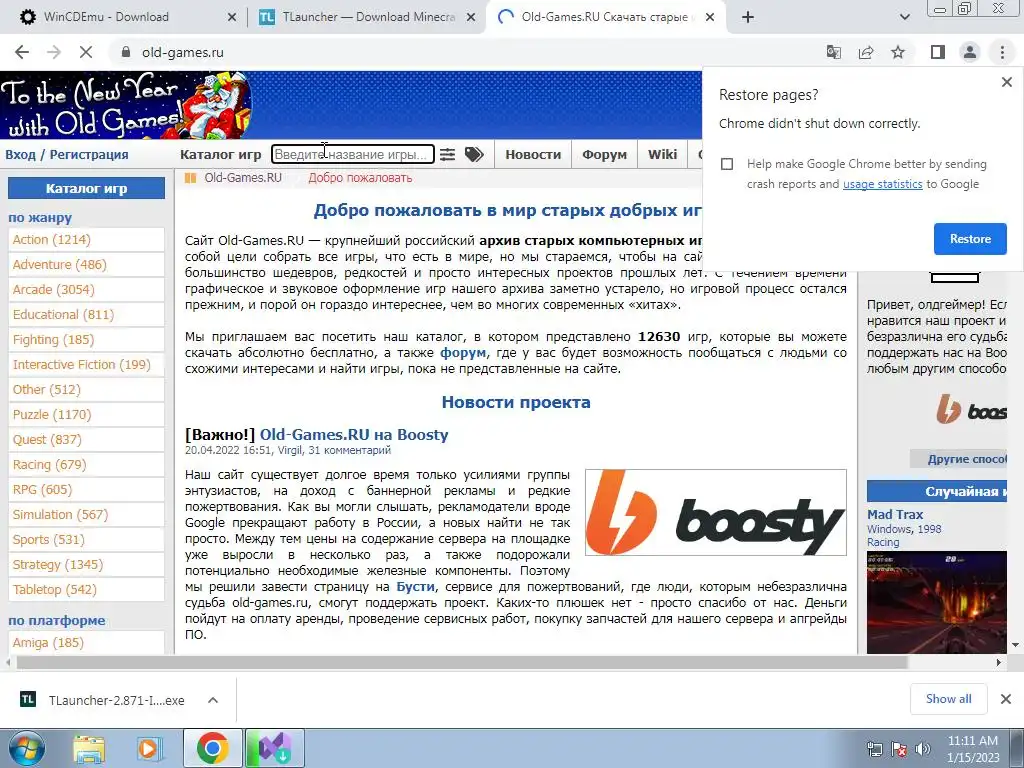This screenshot has width=1024, height=768.
Task: Open Old-Games.RU breadcrumb link
Action: [x=243, y=178]
